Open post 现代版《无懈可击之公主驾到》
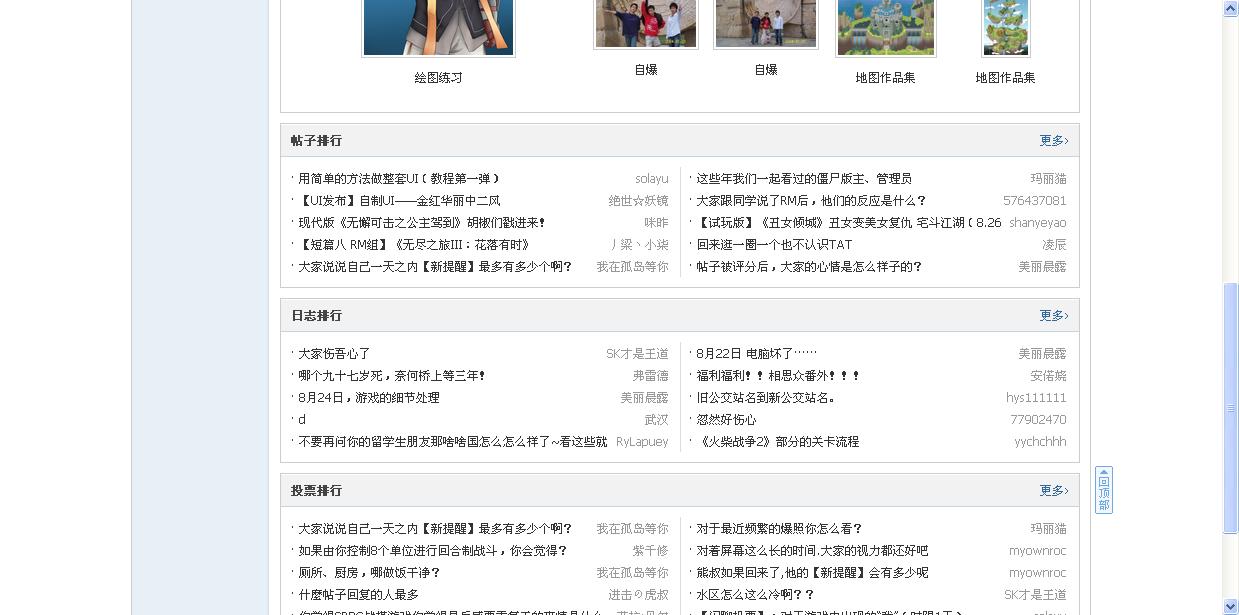1239x615 pixels. 422,223
